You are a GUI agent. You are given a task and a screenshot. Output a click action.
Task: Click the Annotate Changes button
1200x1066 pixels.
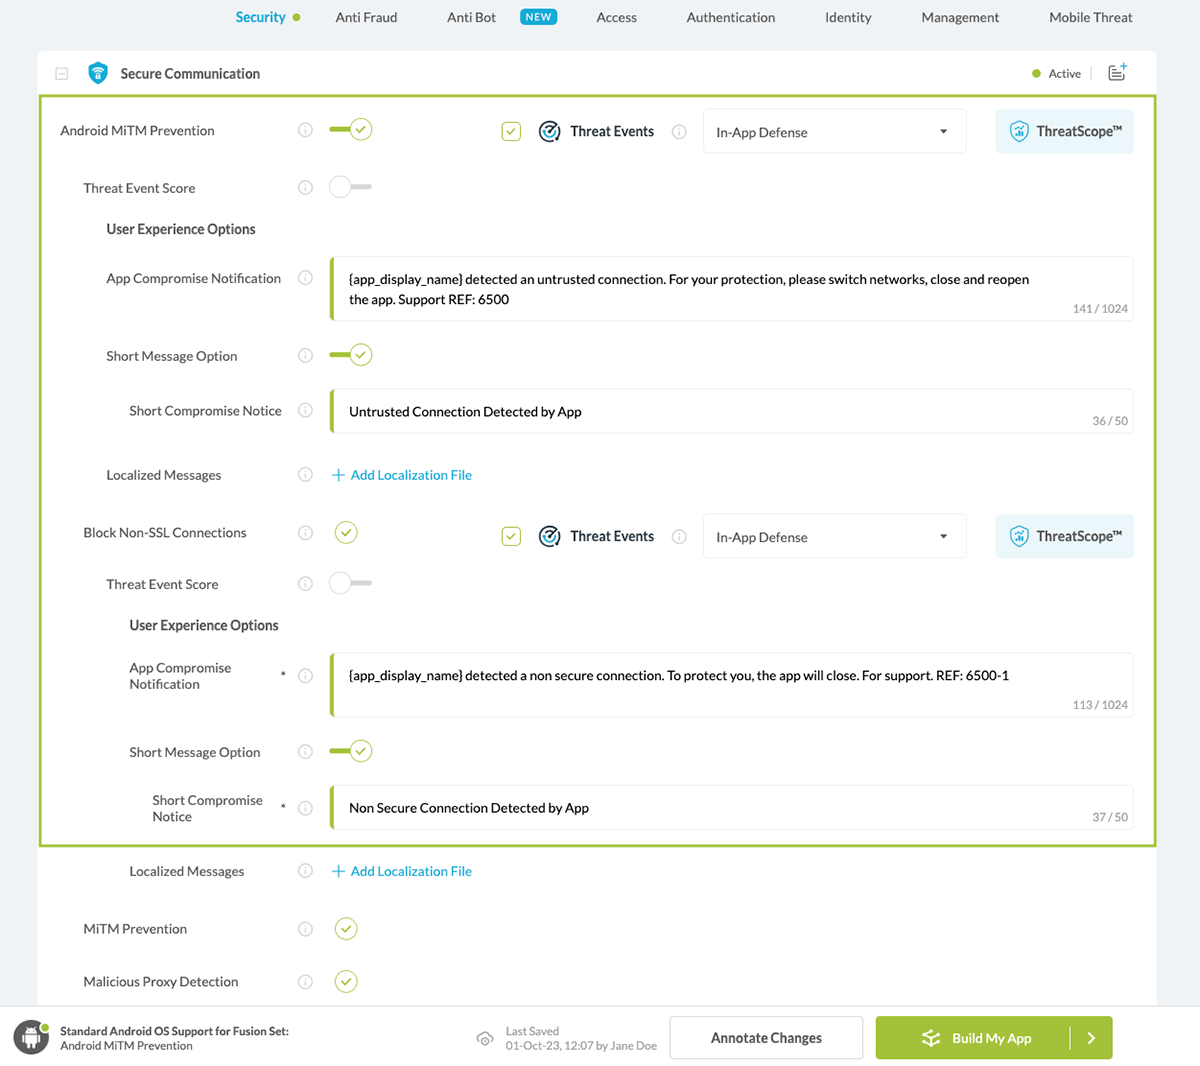click(766, 1038)
